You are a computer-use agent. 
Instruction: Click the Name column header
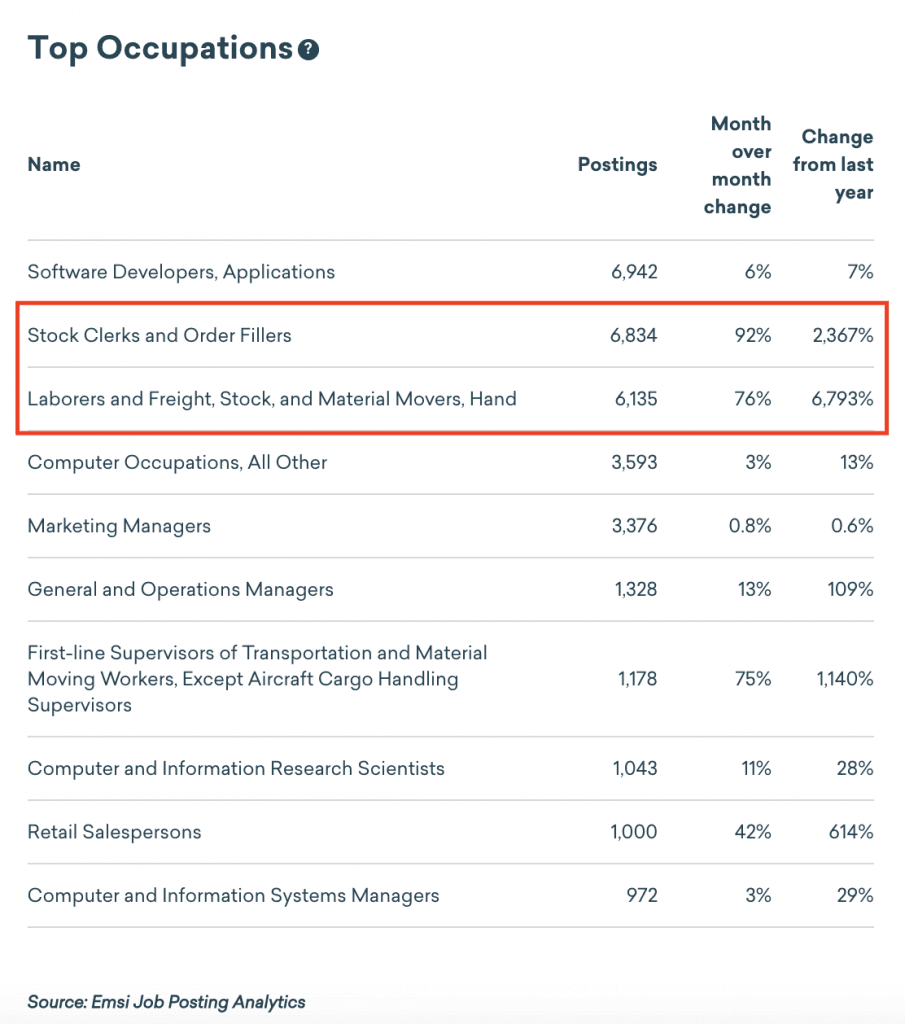[54, 165]
